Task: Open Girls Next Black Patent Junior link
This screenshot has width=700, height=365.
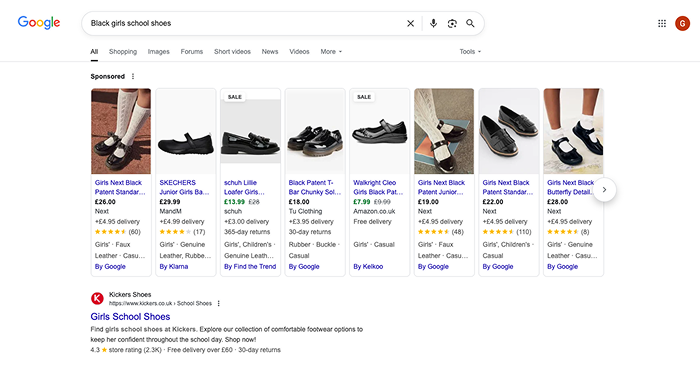Action: (441, 187)
